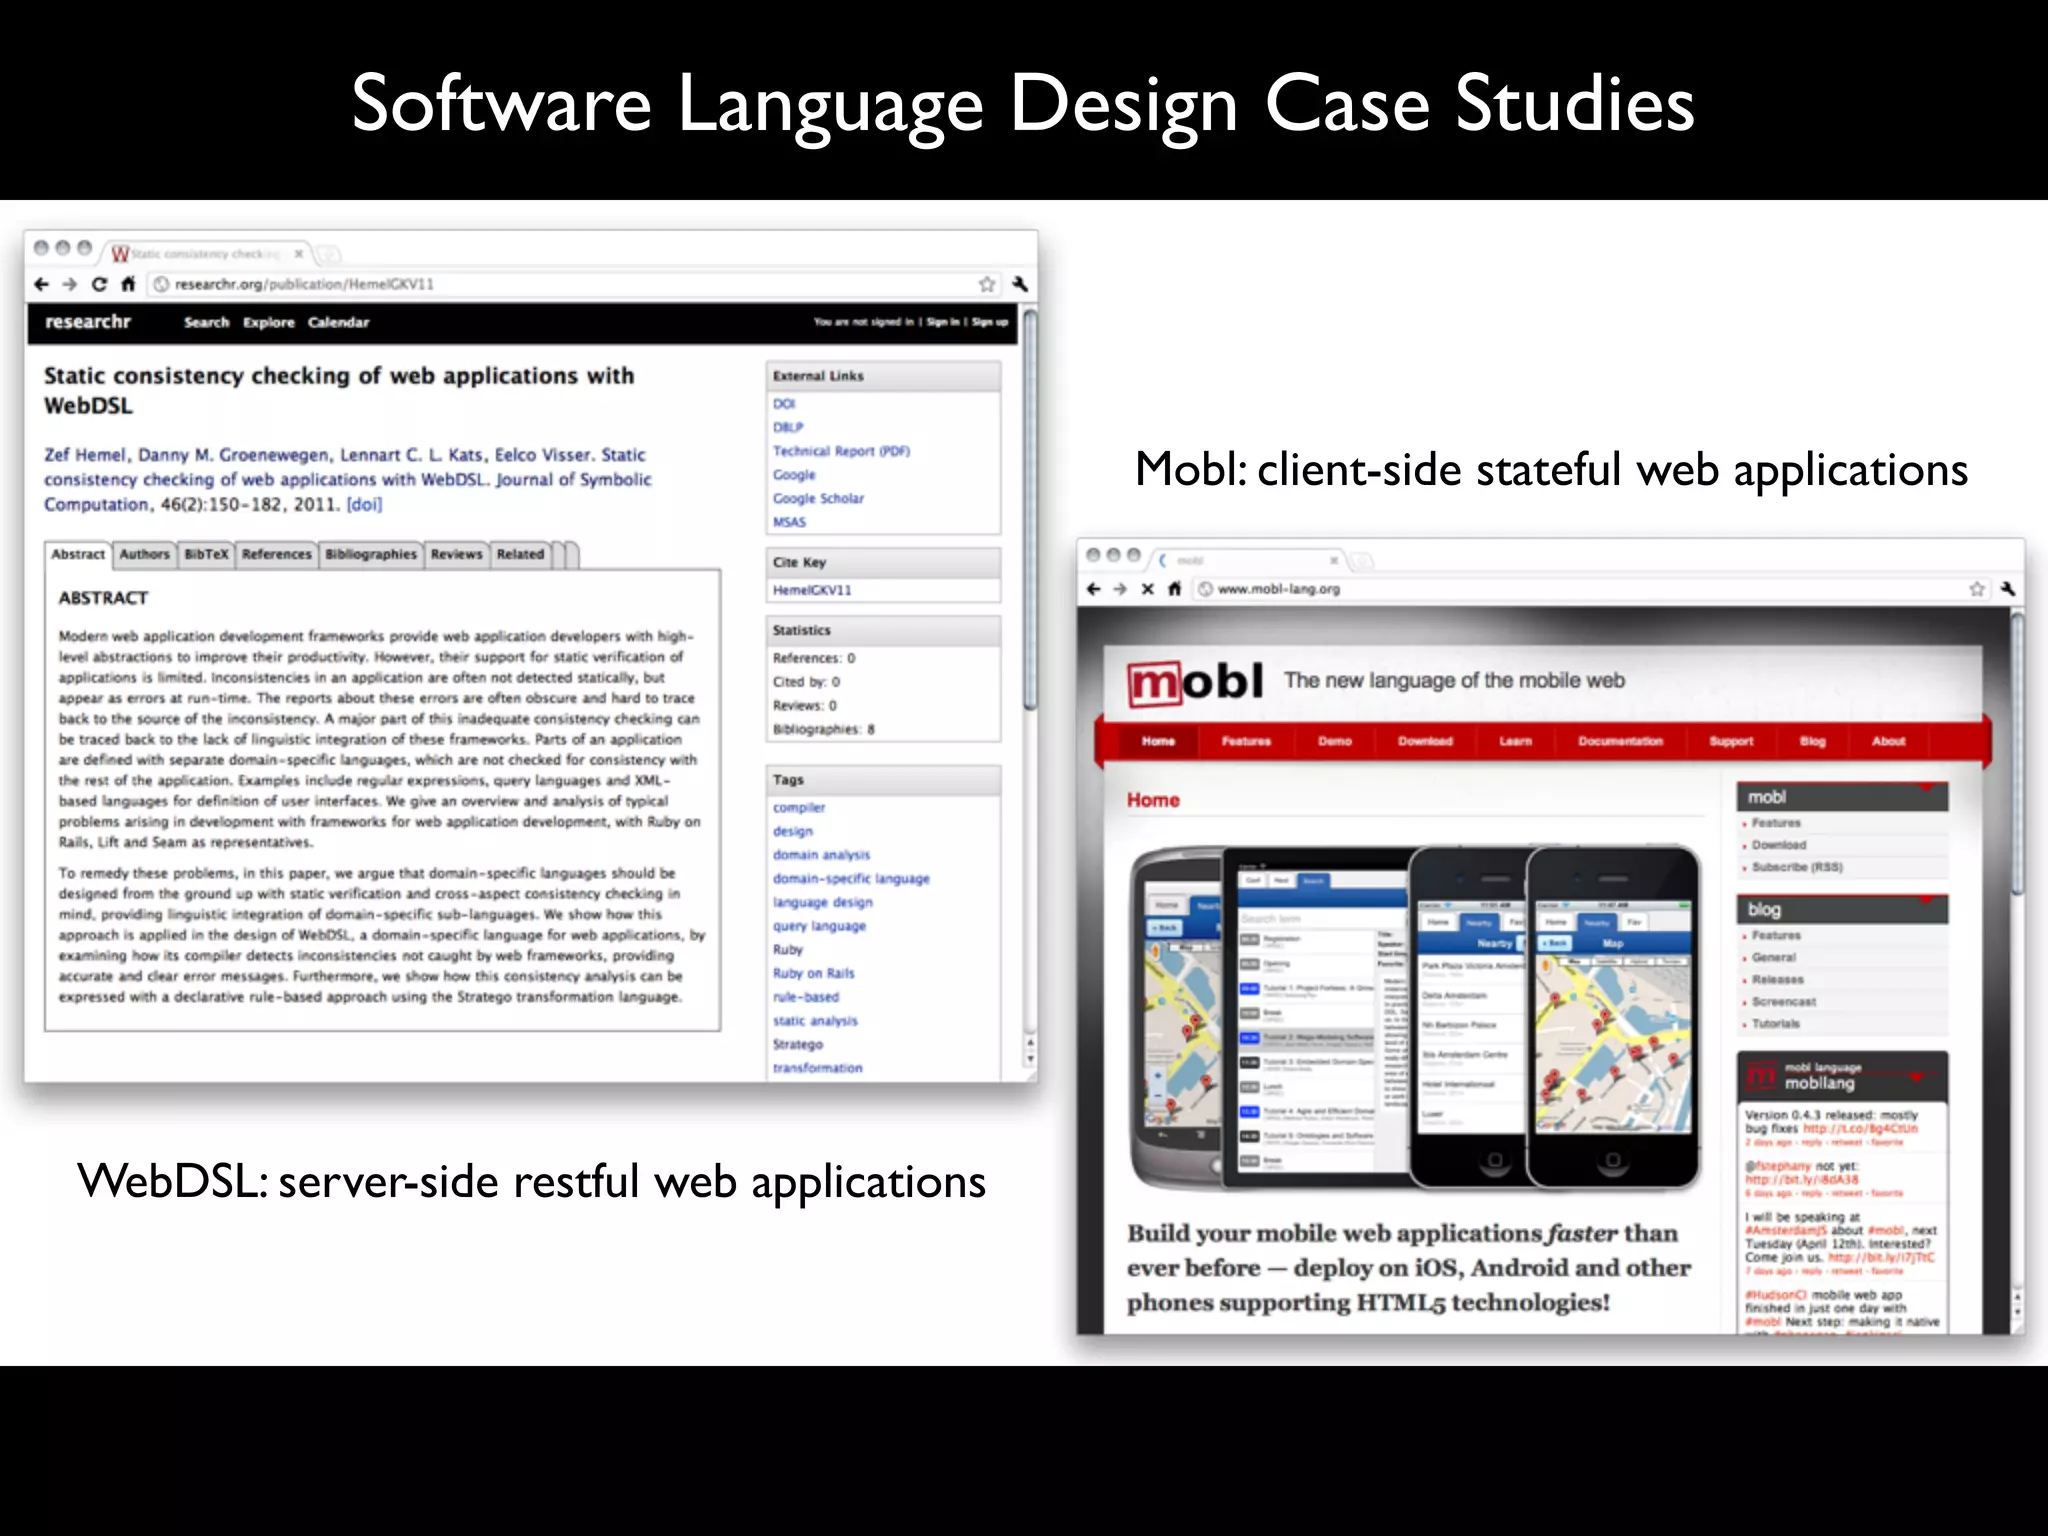Open wrench menu in mobl browser
Screen dimensions: 2048x1536
[x=2007, y=589]
